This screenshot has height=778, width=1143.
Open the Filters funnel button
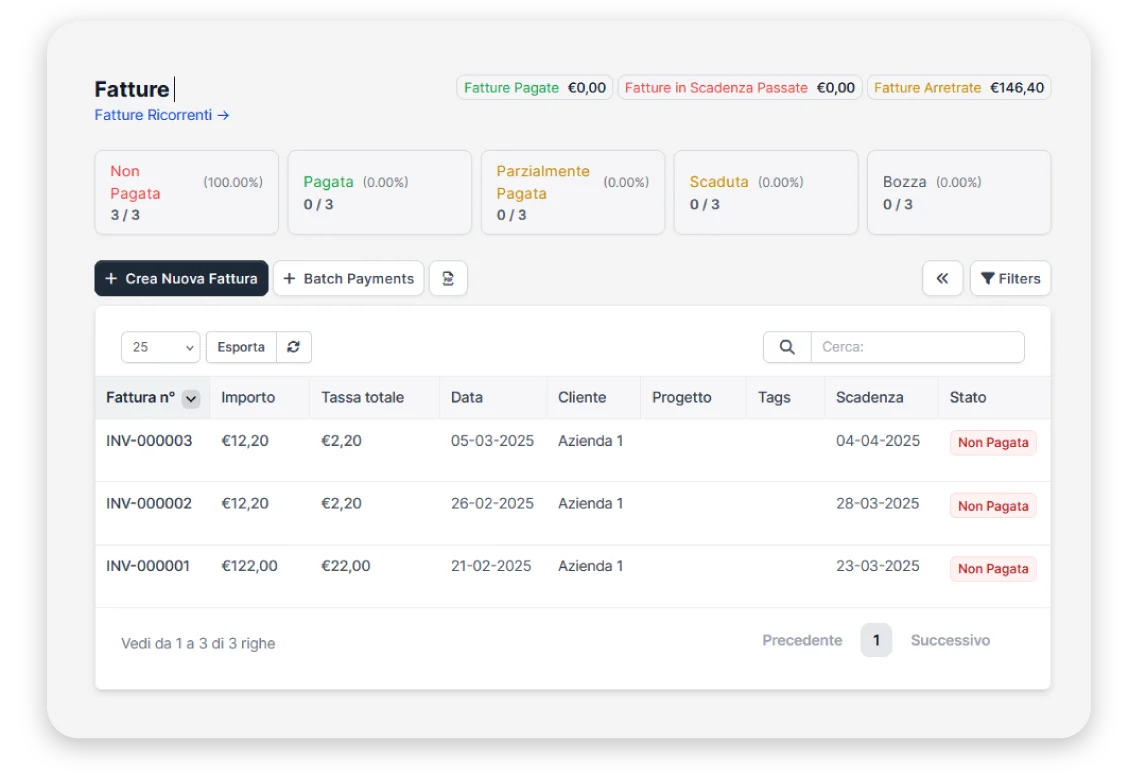tap(1010, 279)
